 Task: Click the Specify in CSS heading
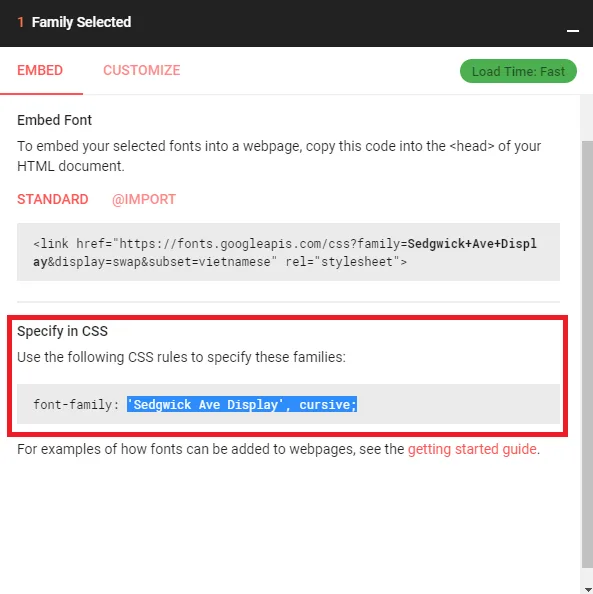coord(63,331)
